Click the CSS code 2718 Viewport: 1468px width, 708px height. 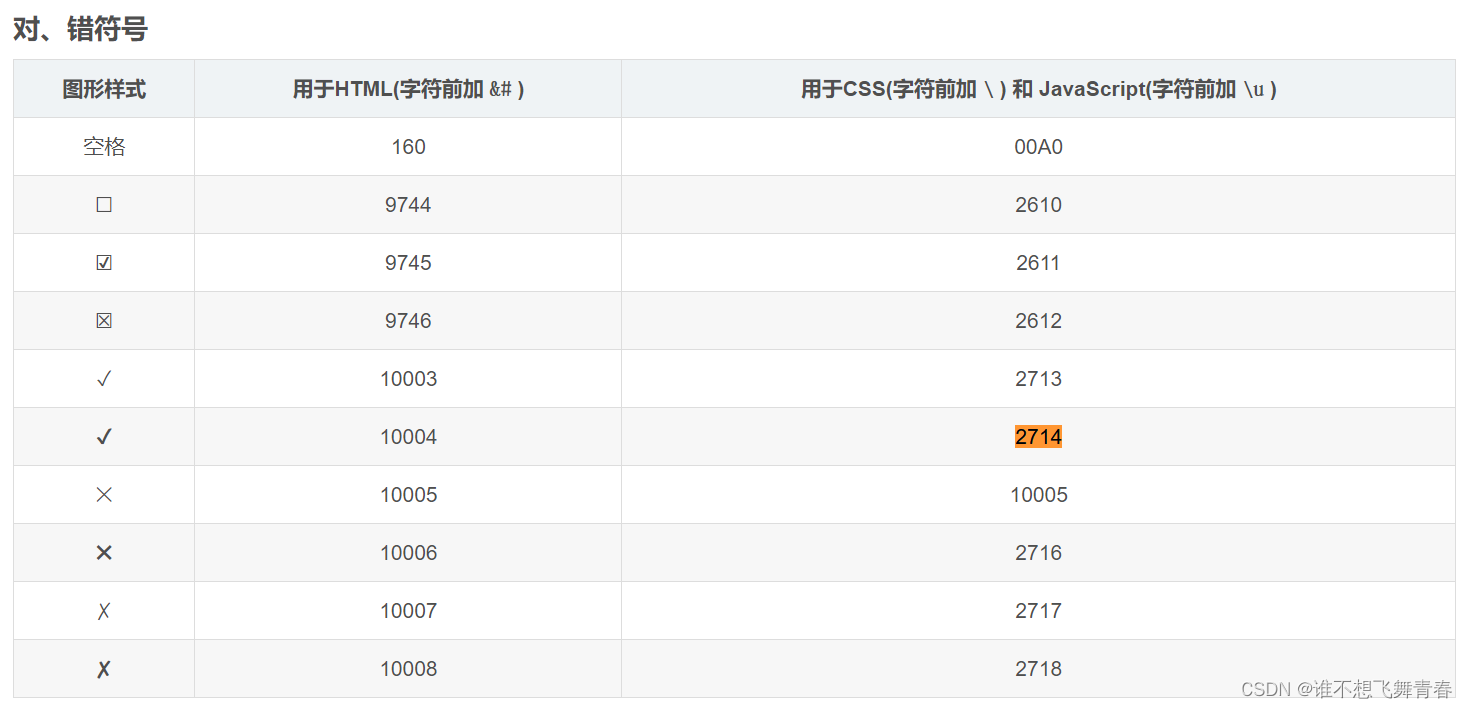pos(1038,669)
